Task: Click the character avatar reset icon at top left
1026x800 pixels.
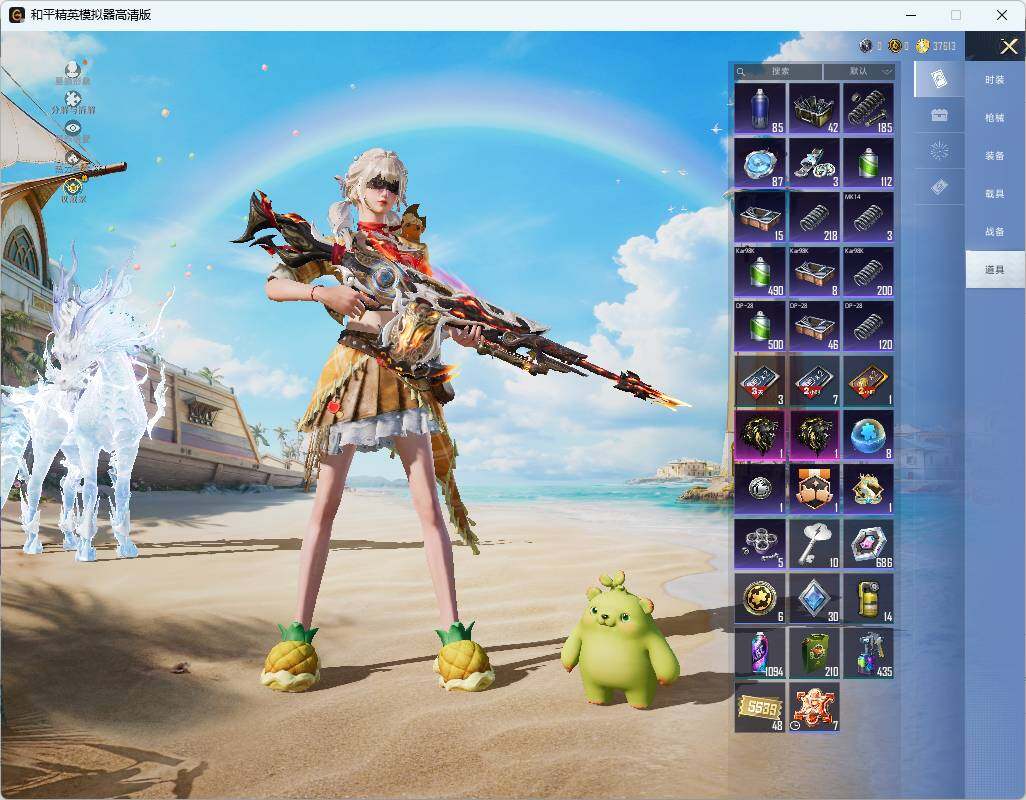Action: [x=73, y=69]
